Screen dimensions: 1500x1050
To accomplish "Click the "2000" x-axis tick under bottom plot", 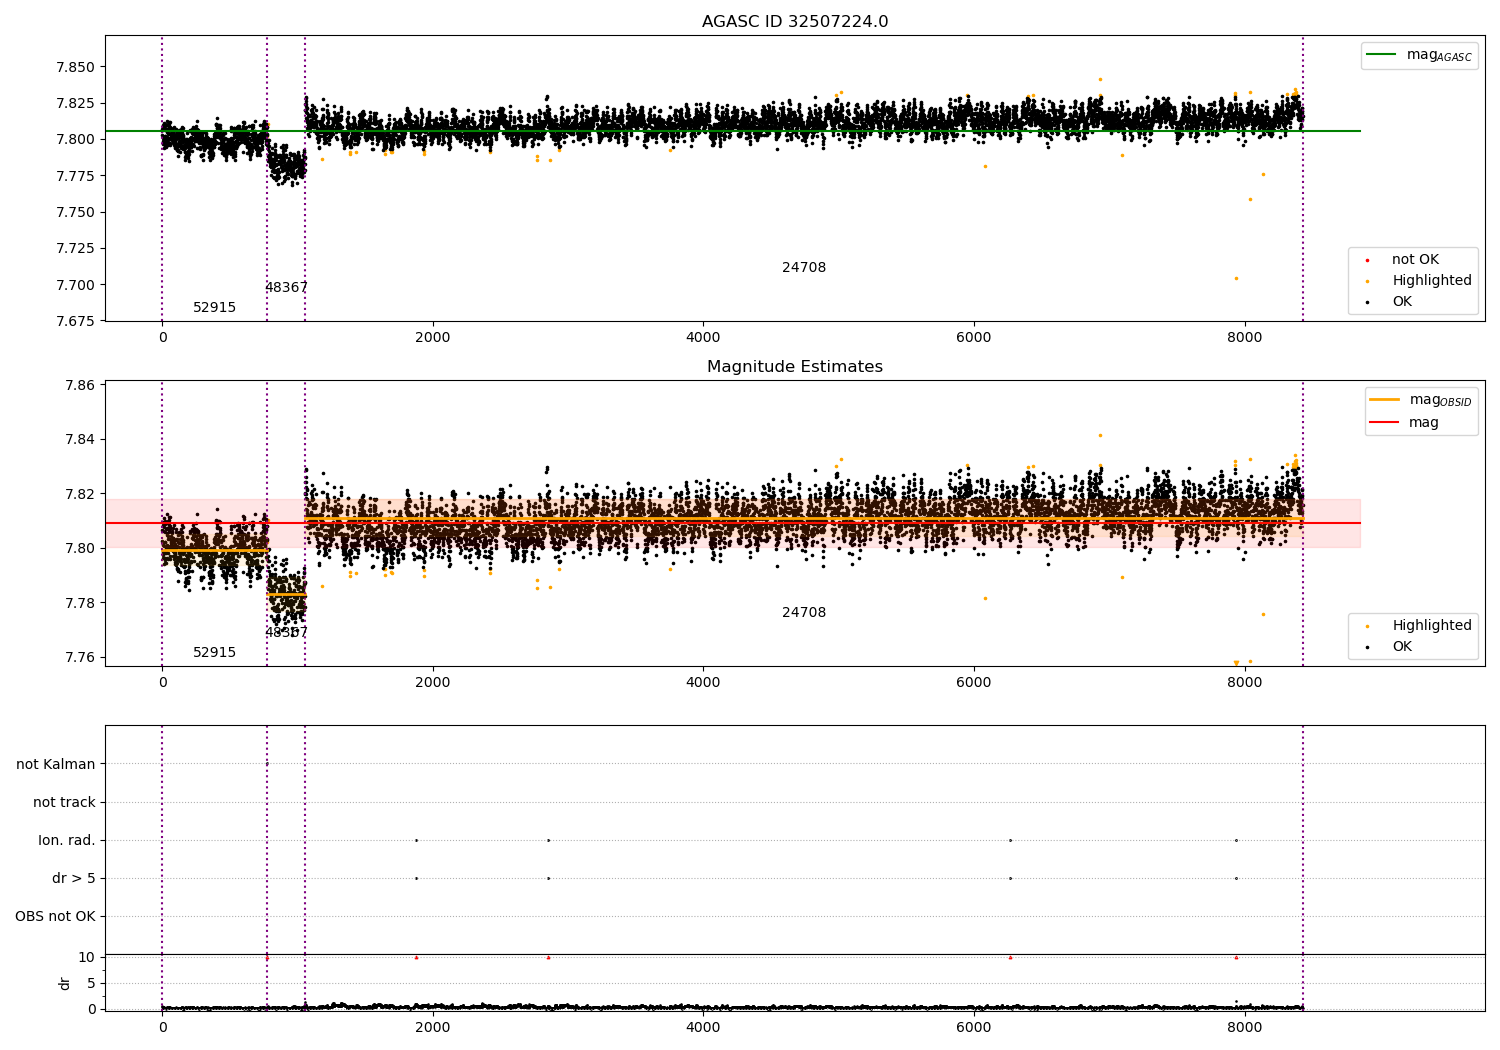I will [x=433, y=1027].
